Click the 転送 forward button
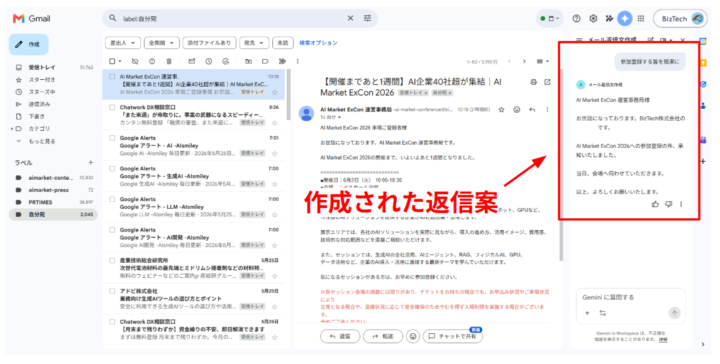The height and width of the screenshot is (364, 720). point(383,336)
